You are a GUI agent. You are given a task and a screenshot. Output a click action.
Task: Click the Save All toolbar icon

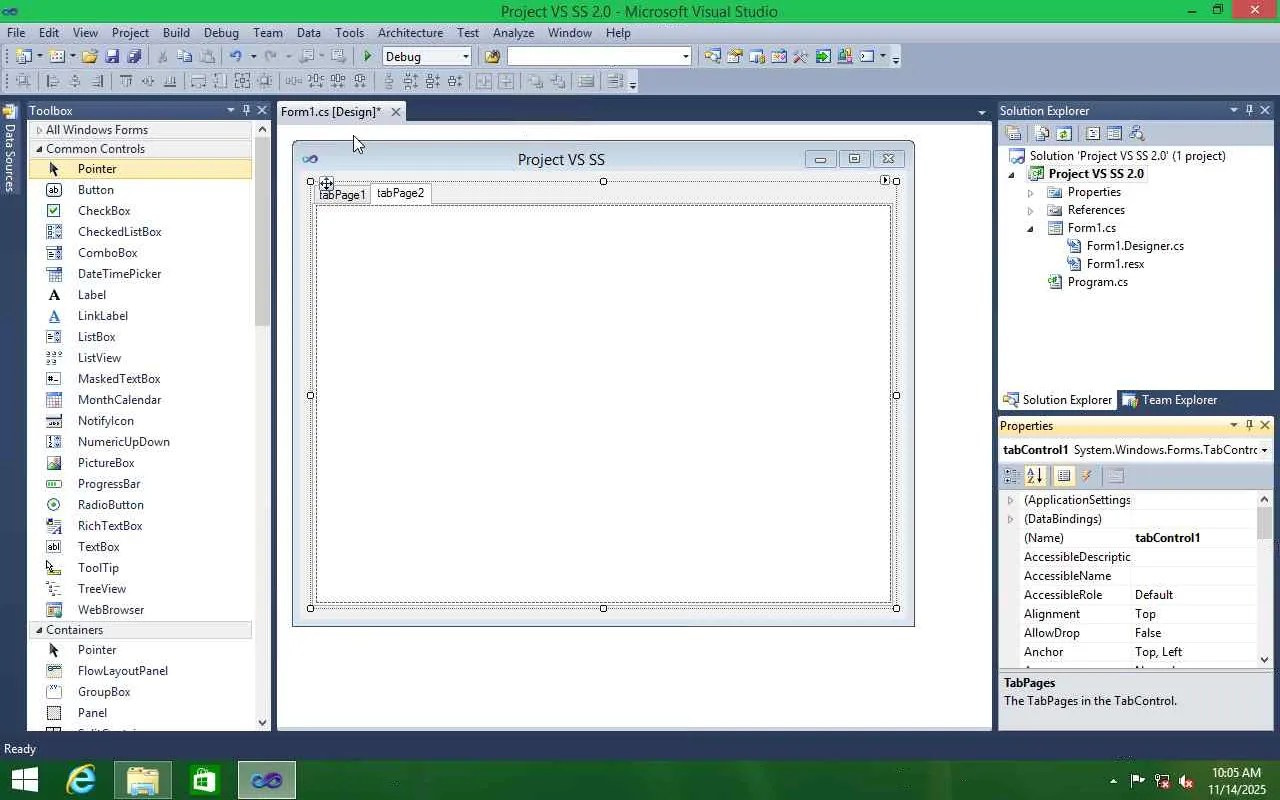click(134, 57)
